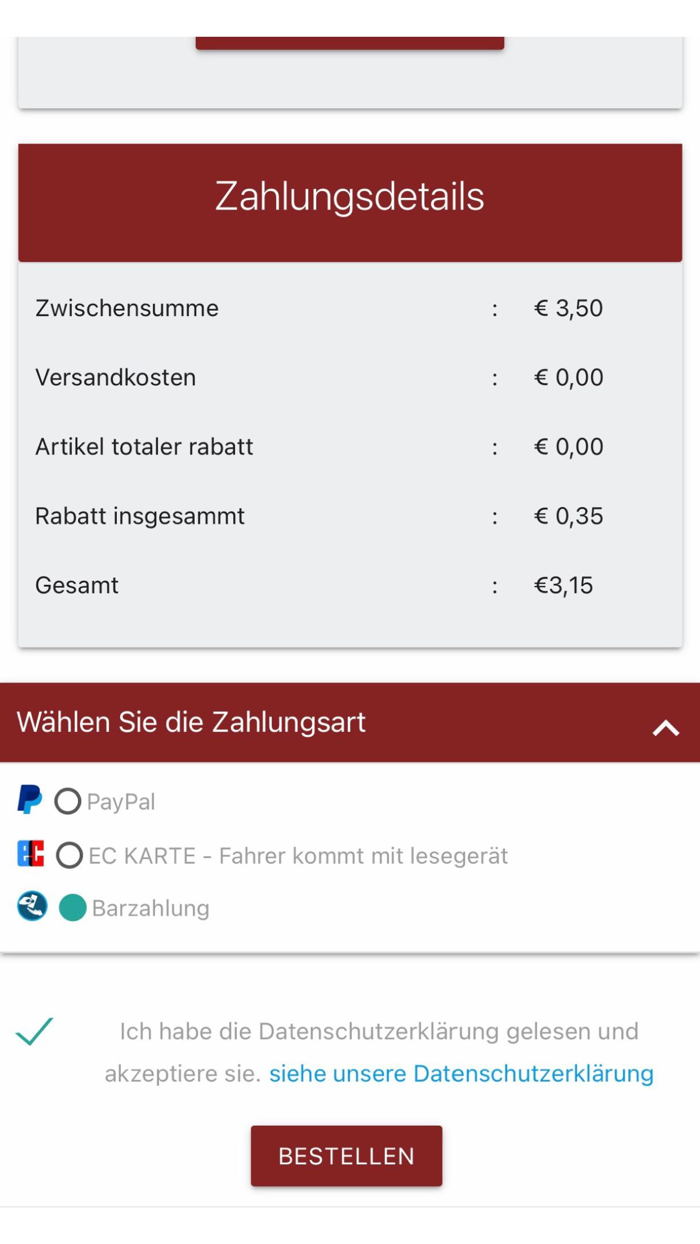
Task: Select the Barzahlung radio button
Action: pyautogui.click(x=70, y=907)
